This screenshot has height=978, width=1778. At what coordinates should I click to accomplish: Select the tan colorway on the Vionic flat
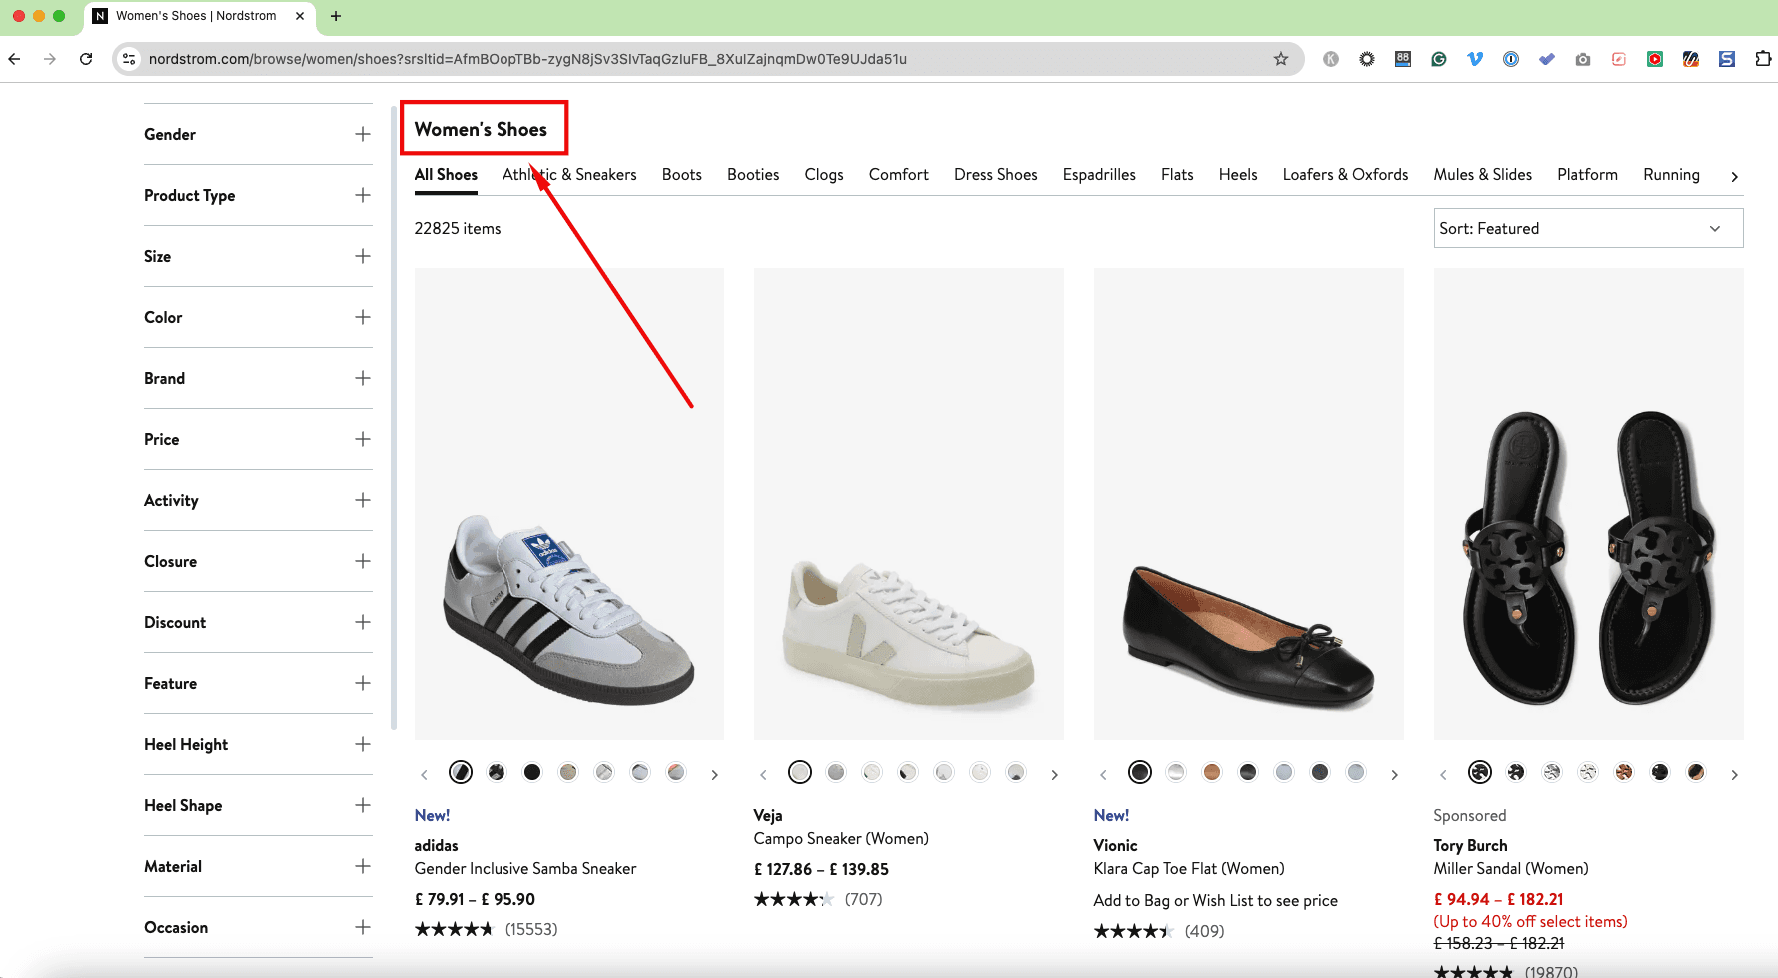point(1211,772)
